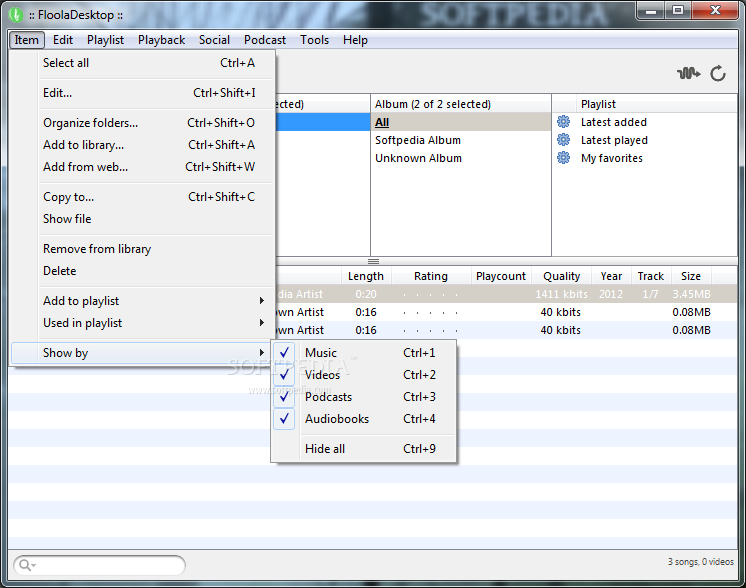Choose Add from web... entry

click(x=143, y=167)
